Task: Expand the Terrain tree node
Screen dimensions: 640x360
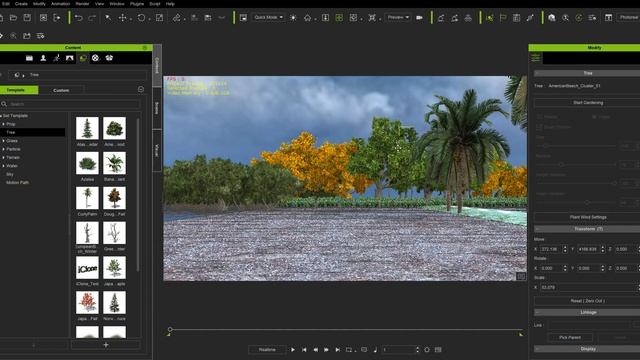Action: tap(4, 158)
